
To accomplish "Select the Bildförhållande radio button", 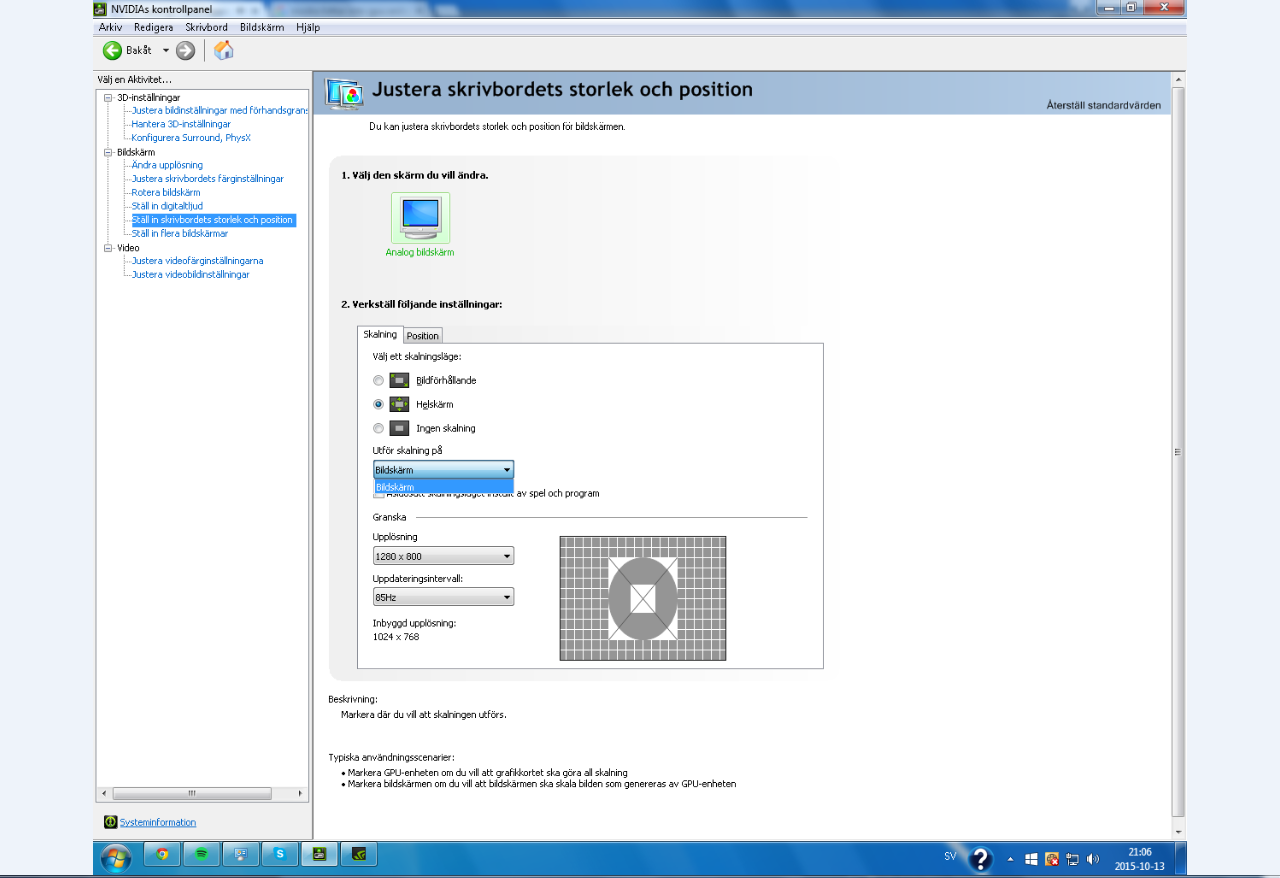I will point(378,380).
